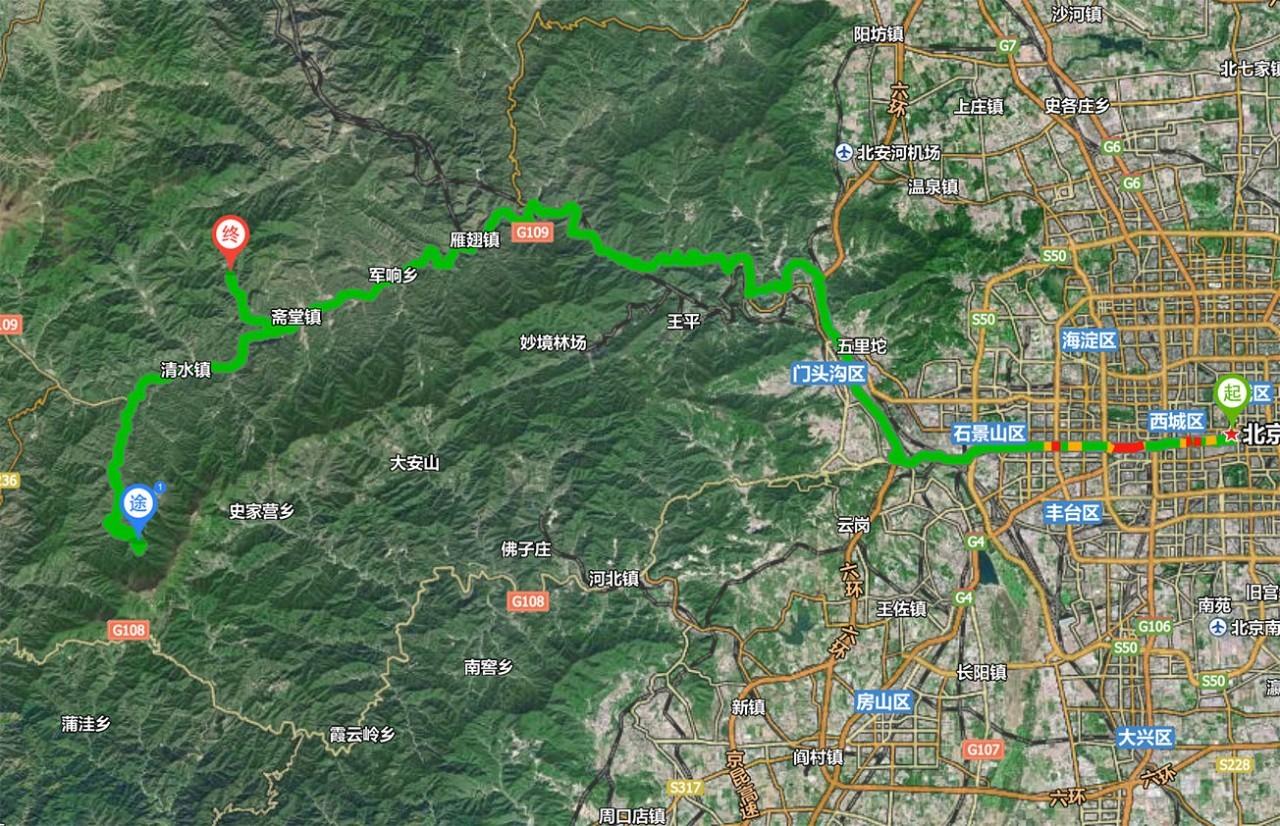Click the 北京南 airport icon

(x=1217, y=627)
